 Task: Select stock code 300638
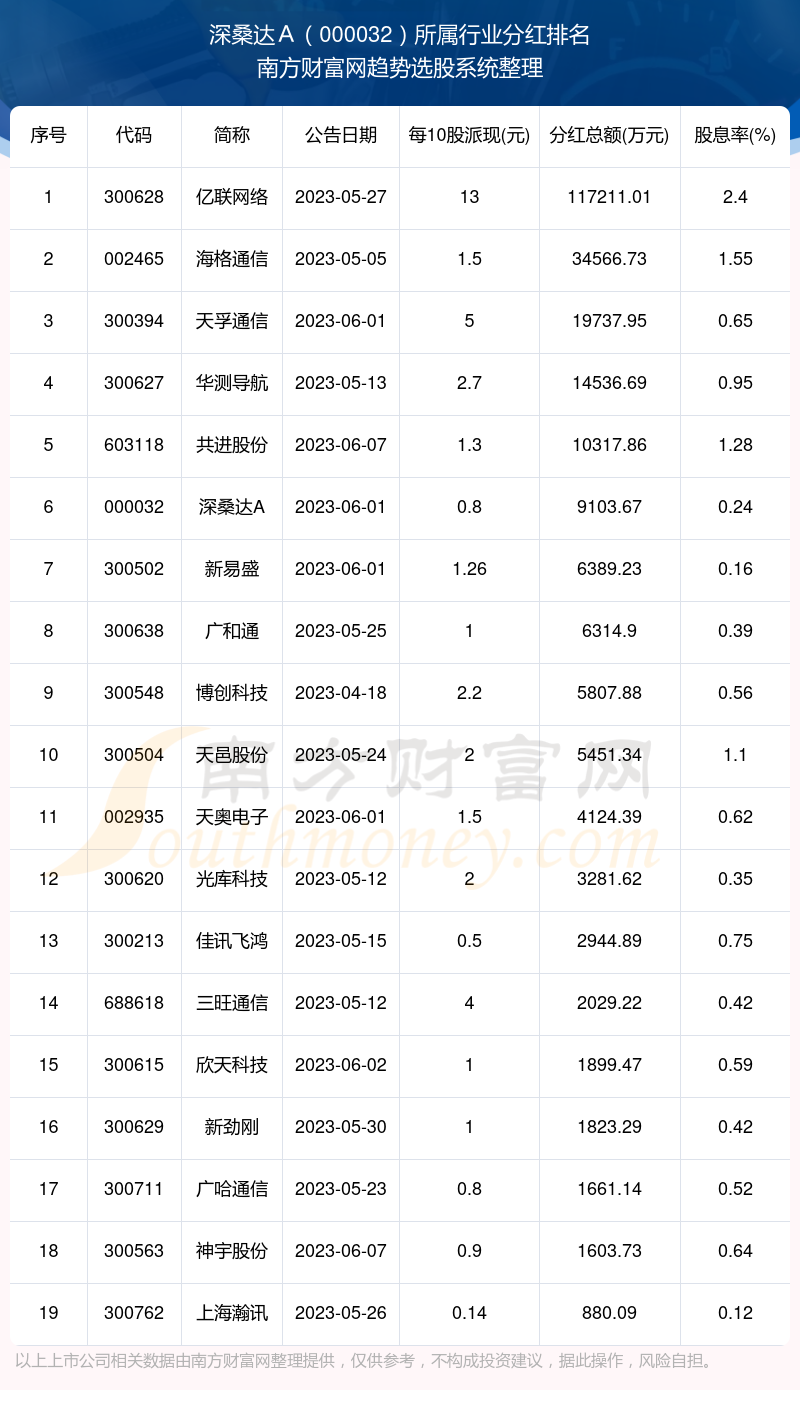pyautogui.click(x=134, y=631)
